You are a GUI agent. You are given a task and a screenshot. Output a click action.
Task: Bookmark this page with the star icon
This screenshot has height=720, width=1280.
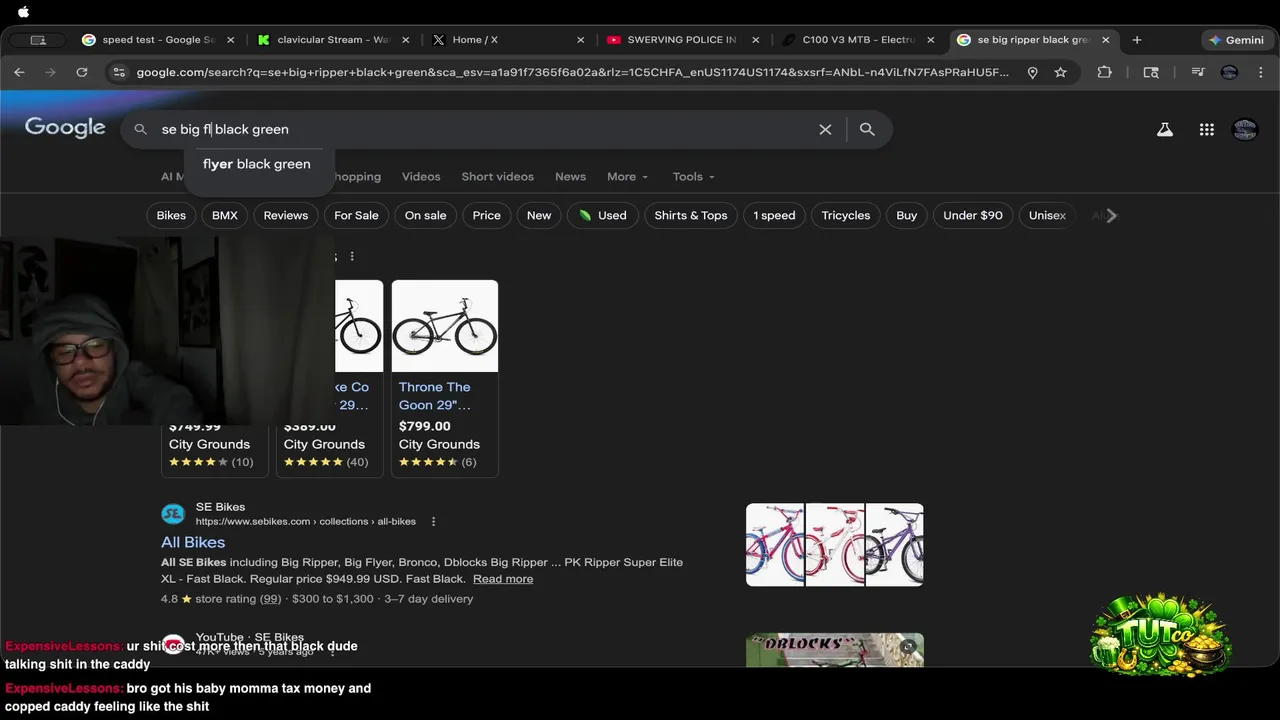pos(1060,72)
